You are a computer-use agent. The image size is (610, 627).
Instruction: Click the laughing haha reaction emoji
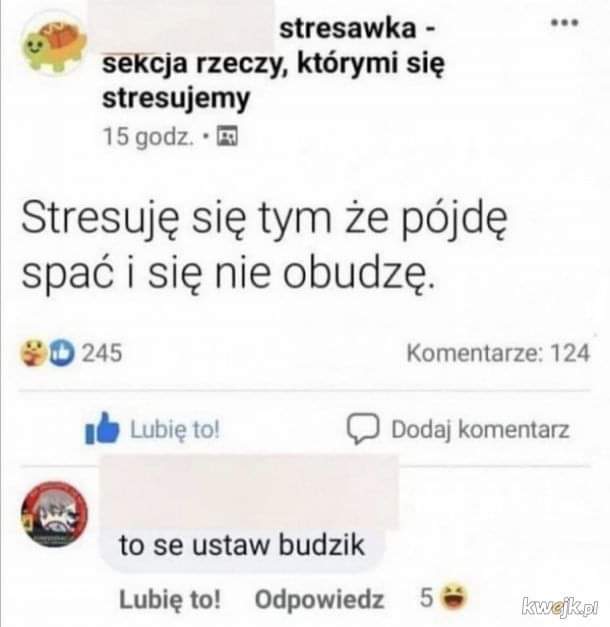click(x=454, y=597)
